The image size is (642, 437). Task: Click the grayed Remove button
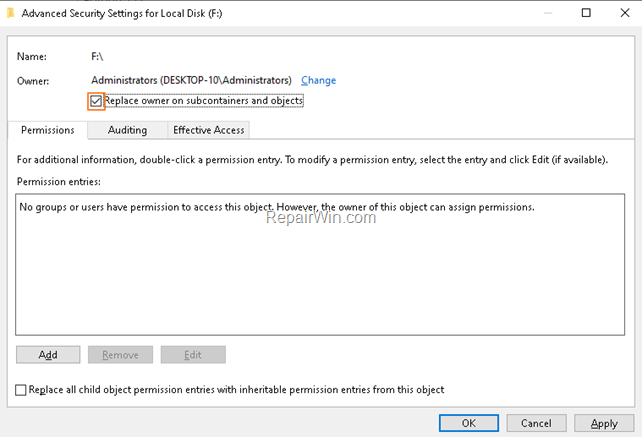(x=120, y=355)
